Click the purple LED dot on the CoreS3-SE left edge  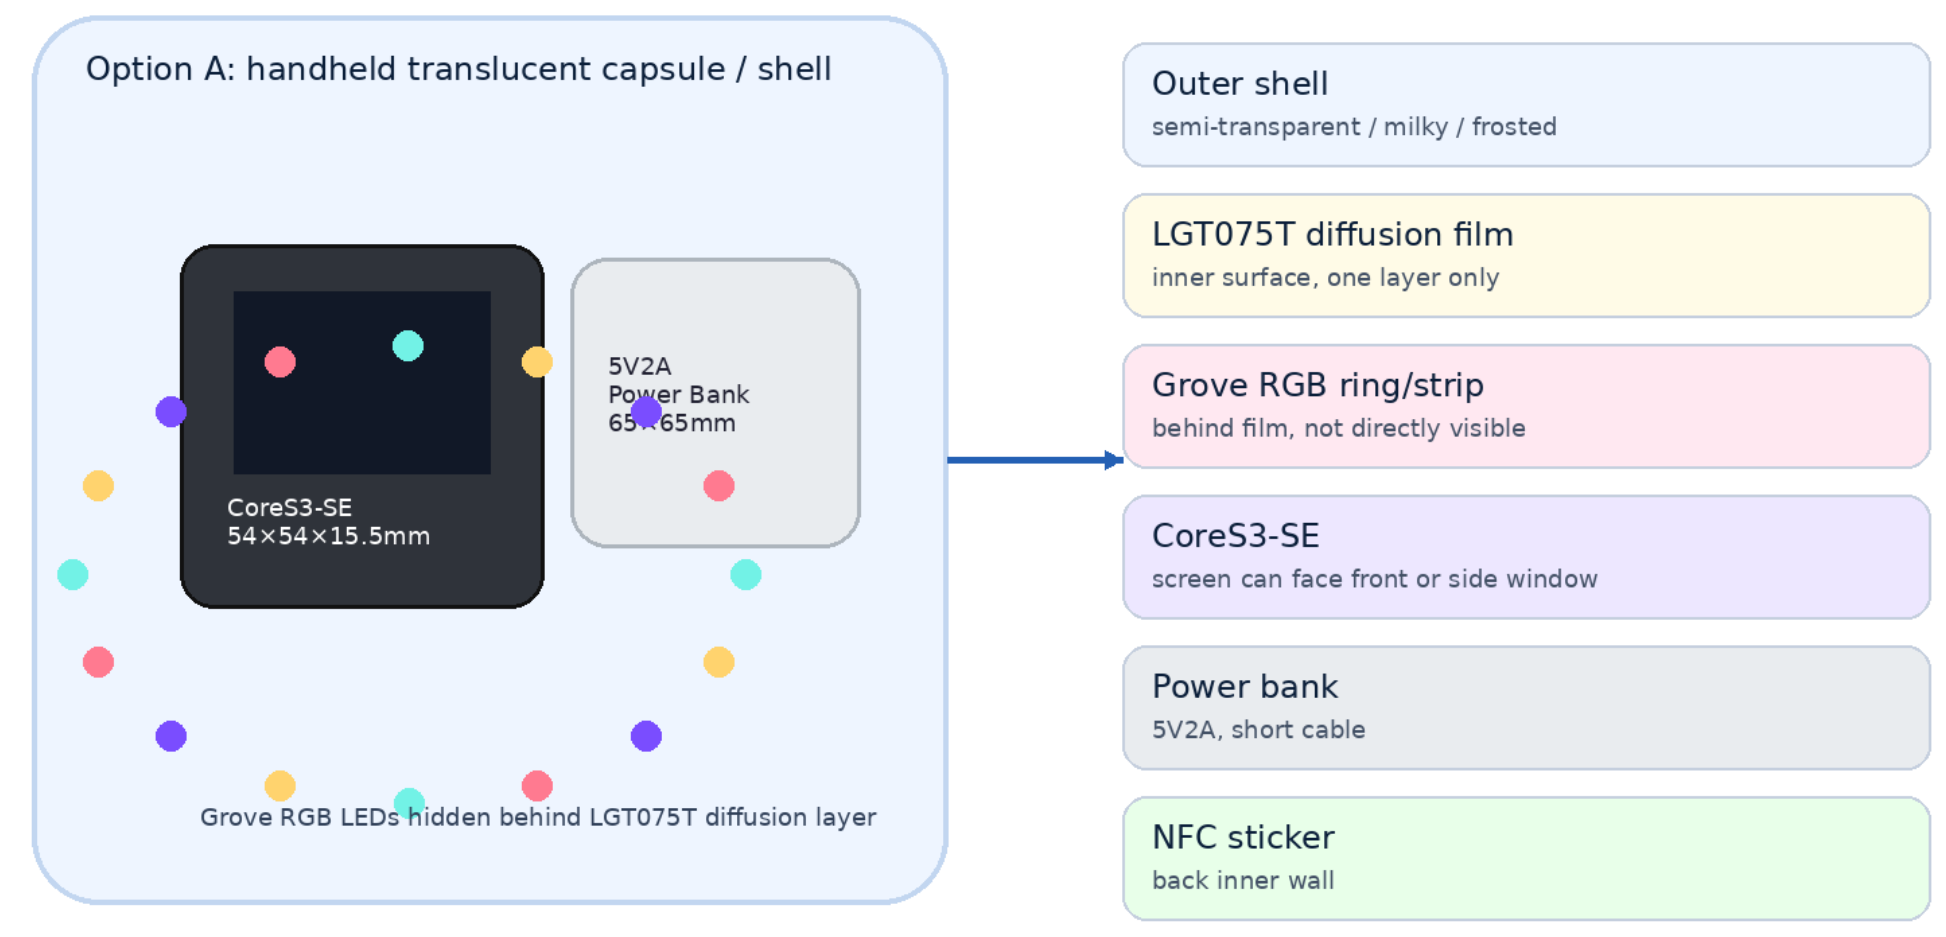(171, 411)
